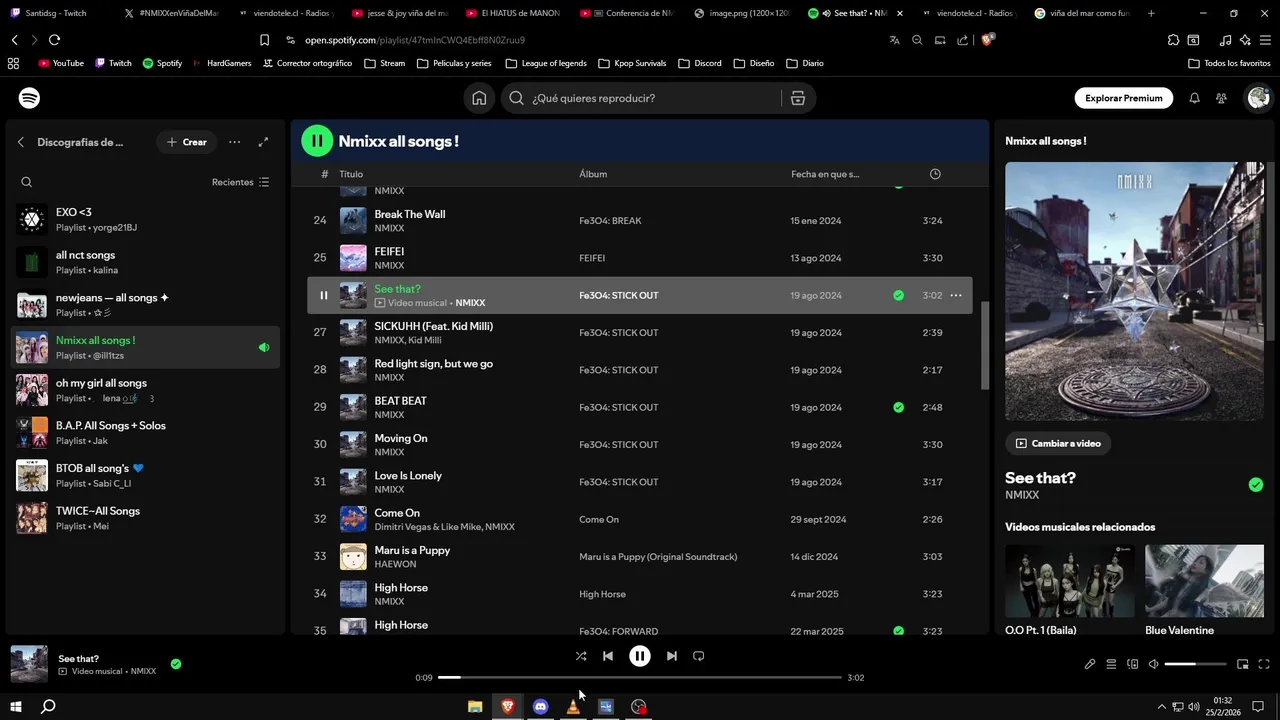Search within the library magnifier icon
This screenshot has height=720, width=1280.
pos(27,182)
